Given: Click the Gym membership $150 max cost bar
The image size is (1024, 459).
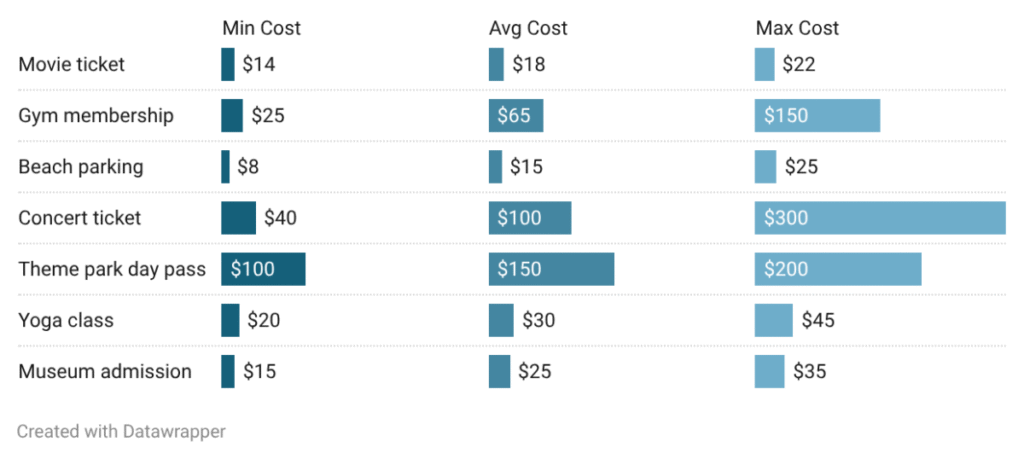Looking at the screenshot, I should pyautogui.click(x=817, y=116).
